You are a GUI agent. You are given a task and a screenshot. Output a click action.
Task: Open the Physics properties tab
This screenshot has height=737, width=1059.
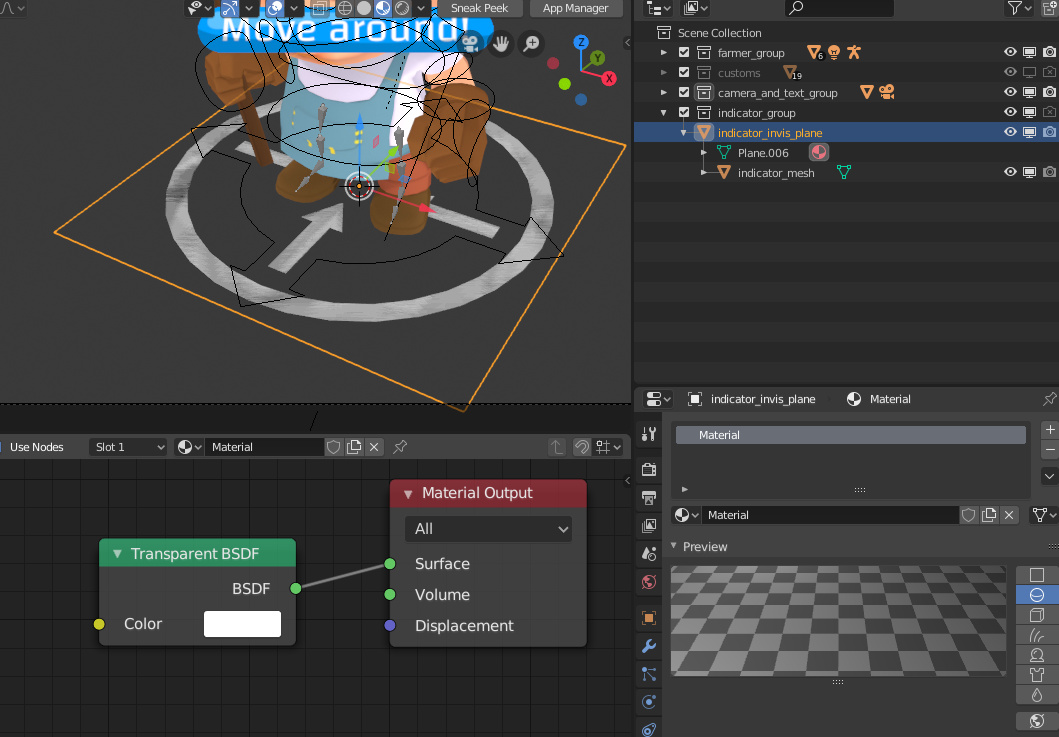click(649, 702)
